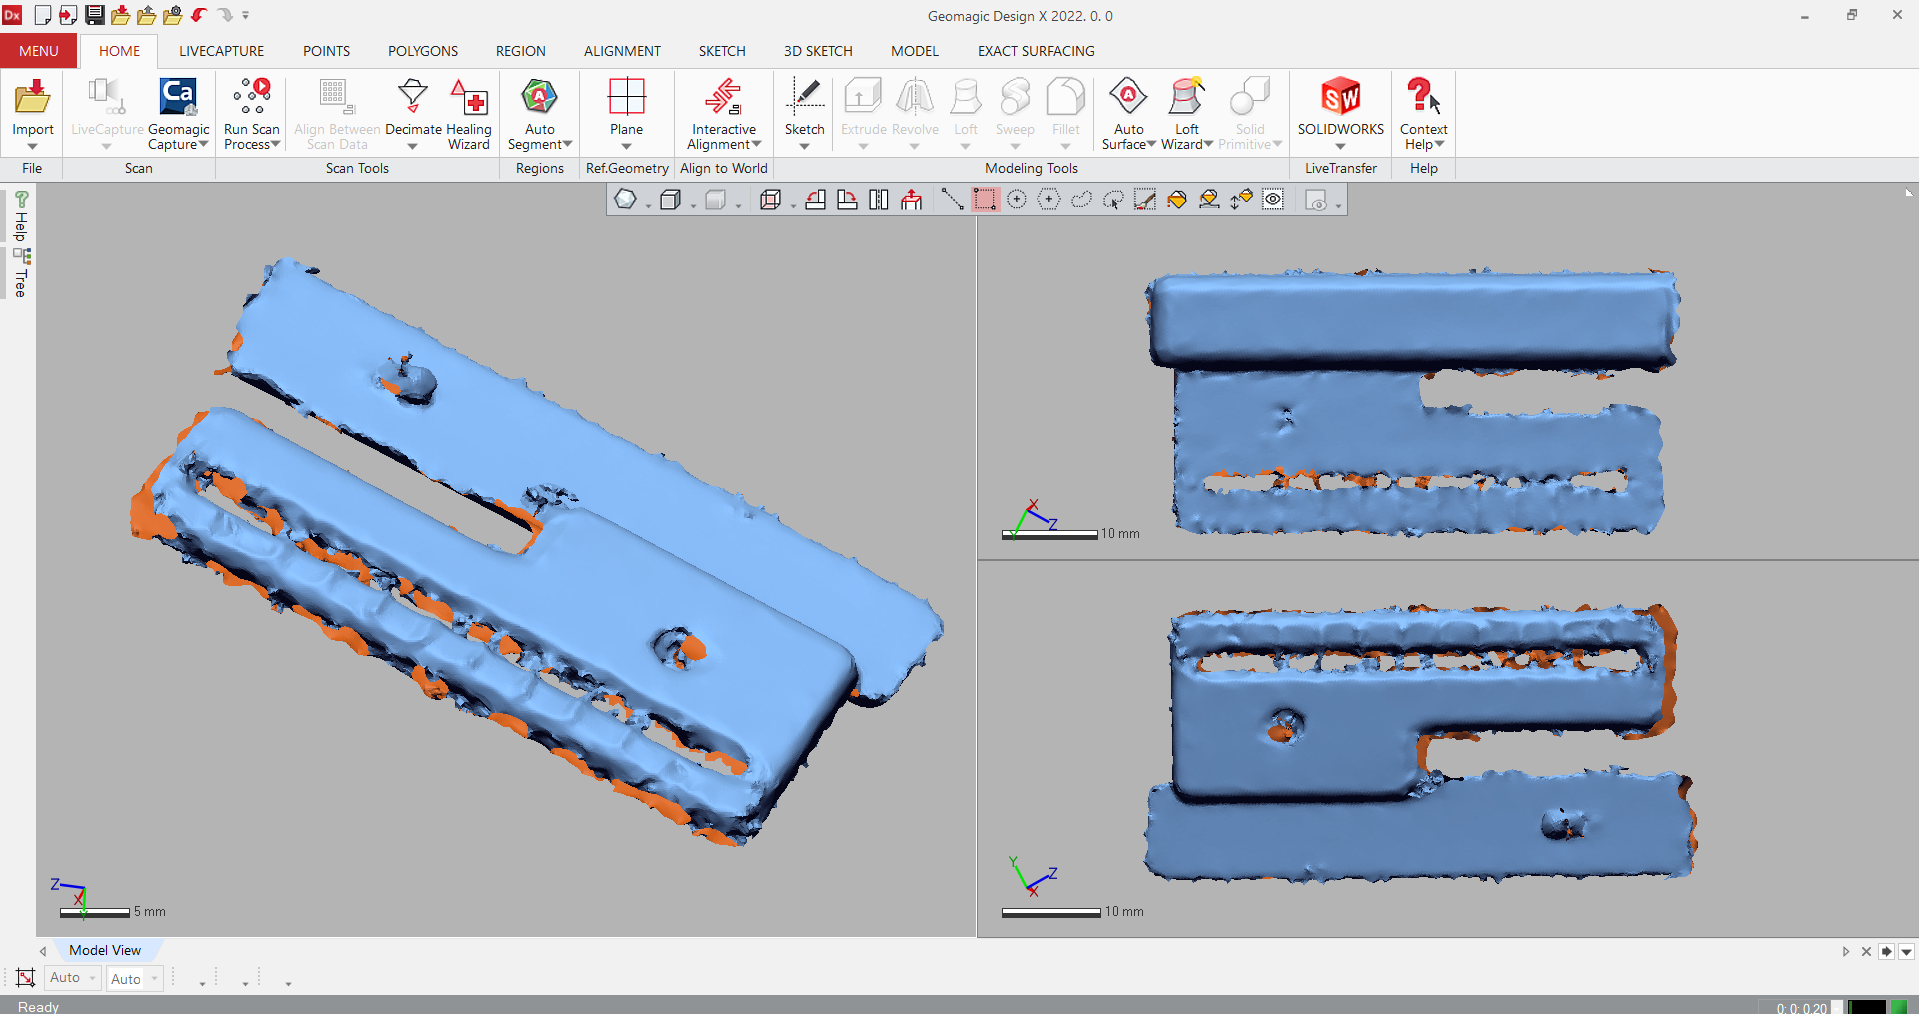Viewport: 1919px width, 1014px height.
Task: Toggle the rectangle selection mode
Action: click(x=985, y=200)
